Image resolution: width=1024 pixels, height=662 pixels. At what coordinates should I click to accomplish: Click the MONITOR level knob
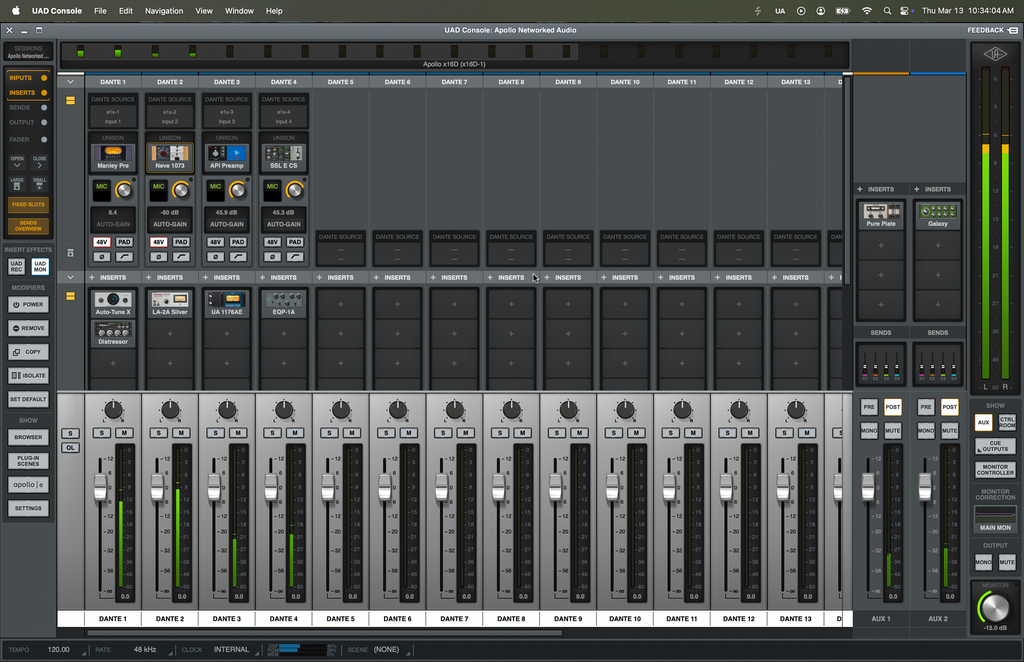[995, 608]
